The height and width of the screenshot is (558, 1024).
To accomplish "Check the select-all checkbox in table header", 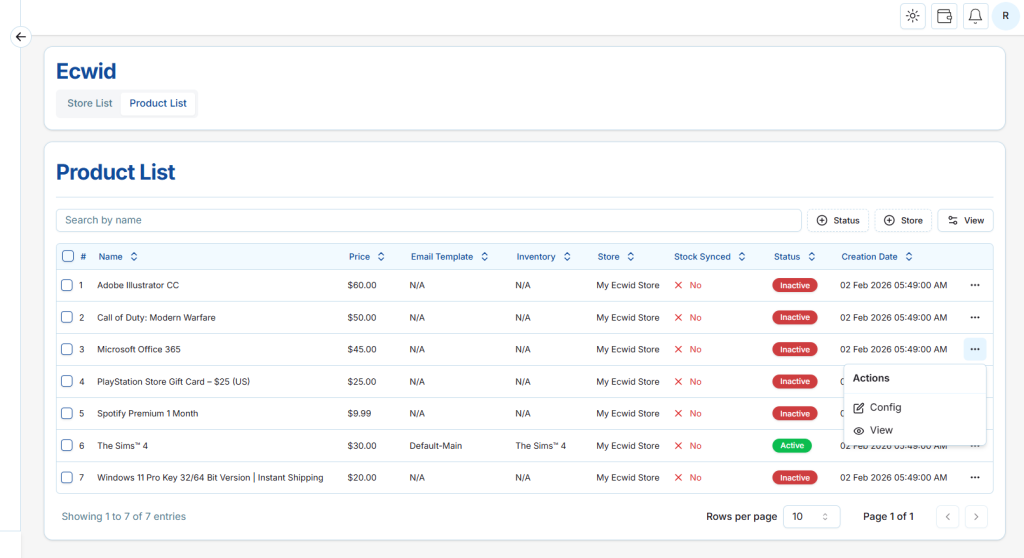I will [x=68, y=257].
